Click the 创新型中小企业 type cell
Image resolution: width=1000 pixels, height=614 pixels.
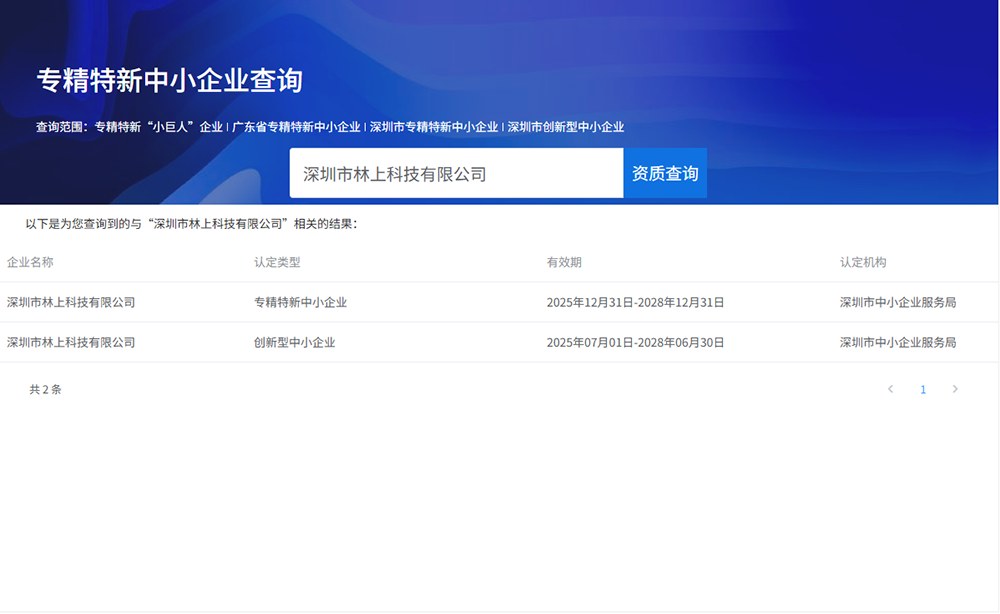click(294, 342)
